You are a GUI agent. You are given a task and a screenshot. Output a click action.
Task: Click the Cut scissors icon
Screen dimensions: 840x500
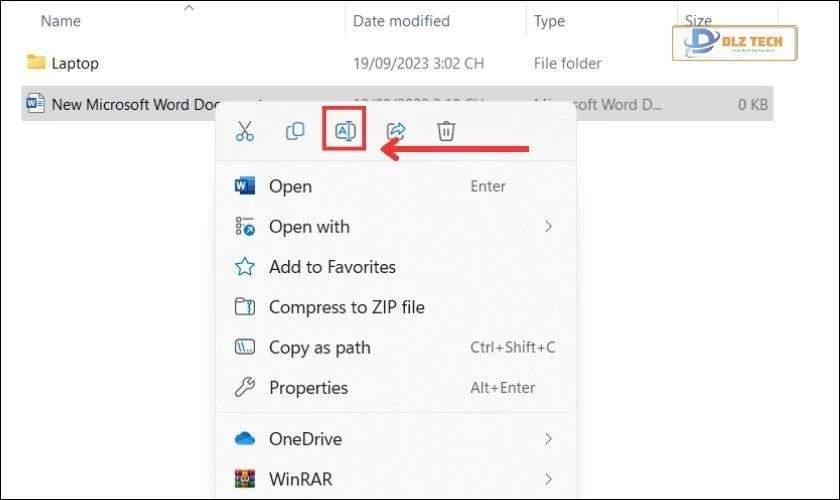click(x=245, y=131)
